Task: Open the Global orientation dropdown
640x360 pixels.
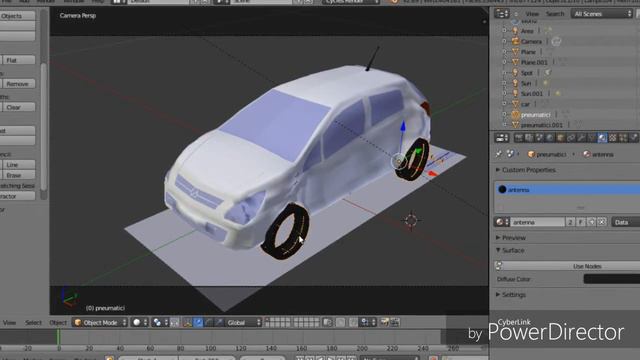Action: tap(243, 322)
